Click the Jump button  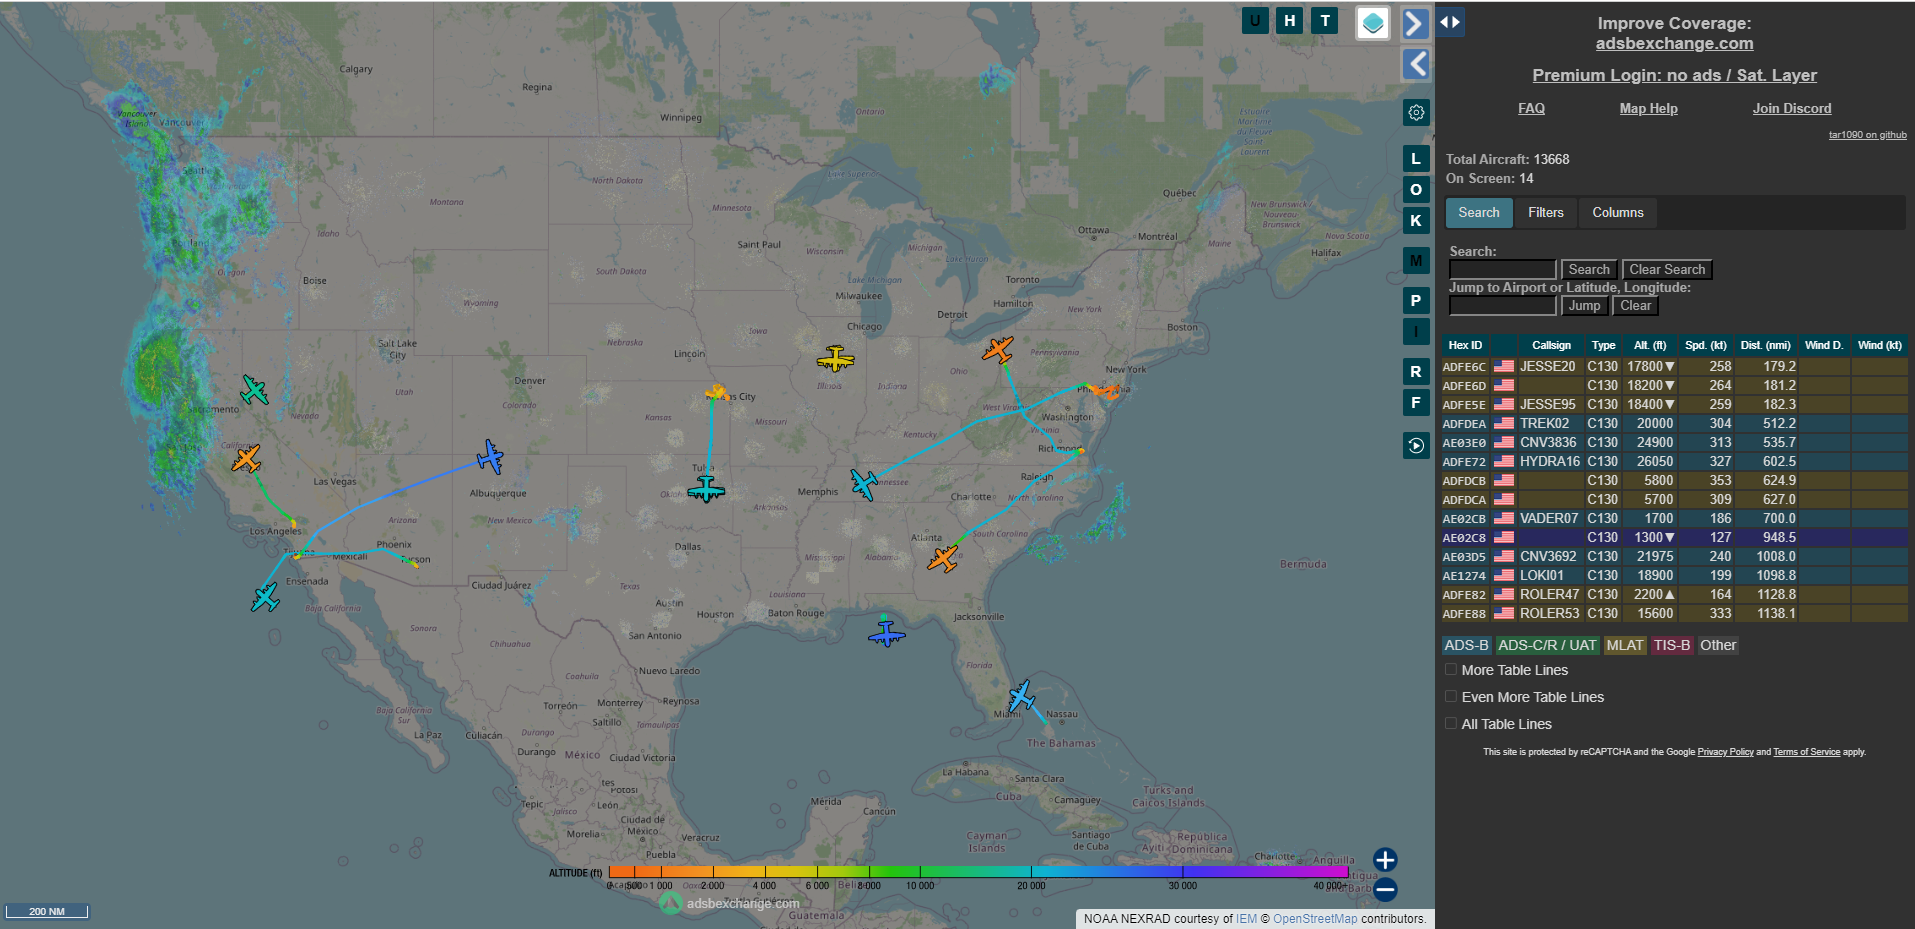pyautogui.click(x=1584, y=305)
